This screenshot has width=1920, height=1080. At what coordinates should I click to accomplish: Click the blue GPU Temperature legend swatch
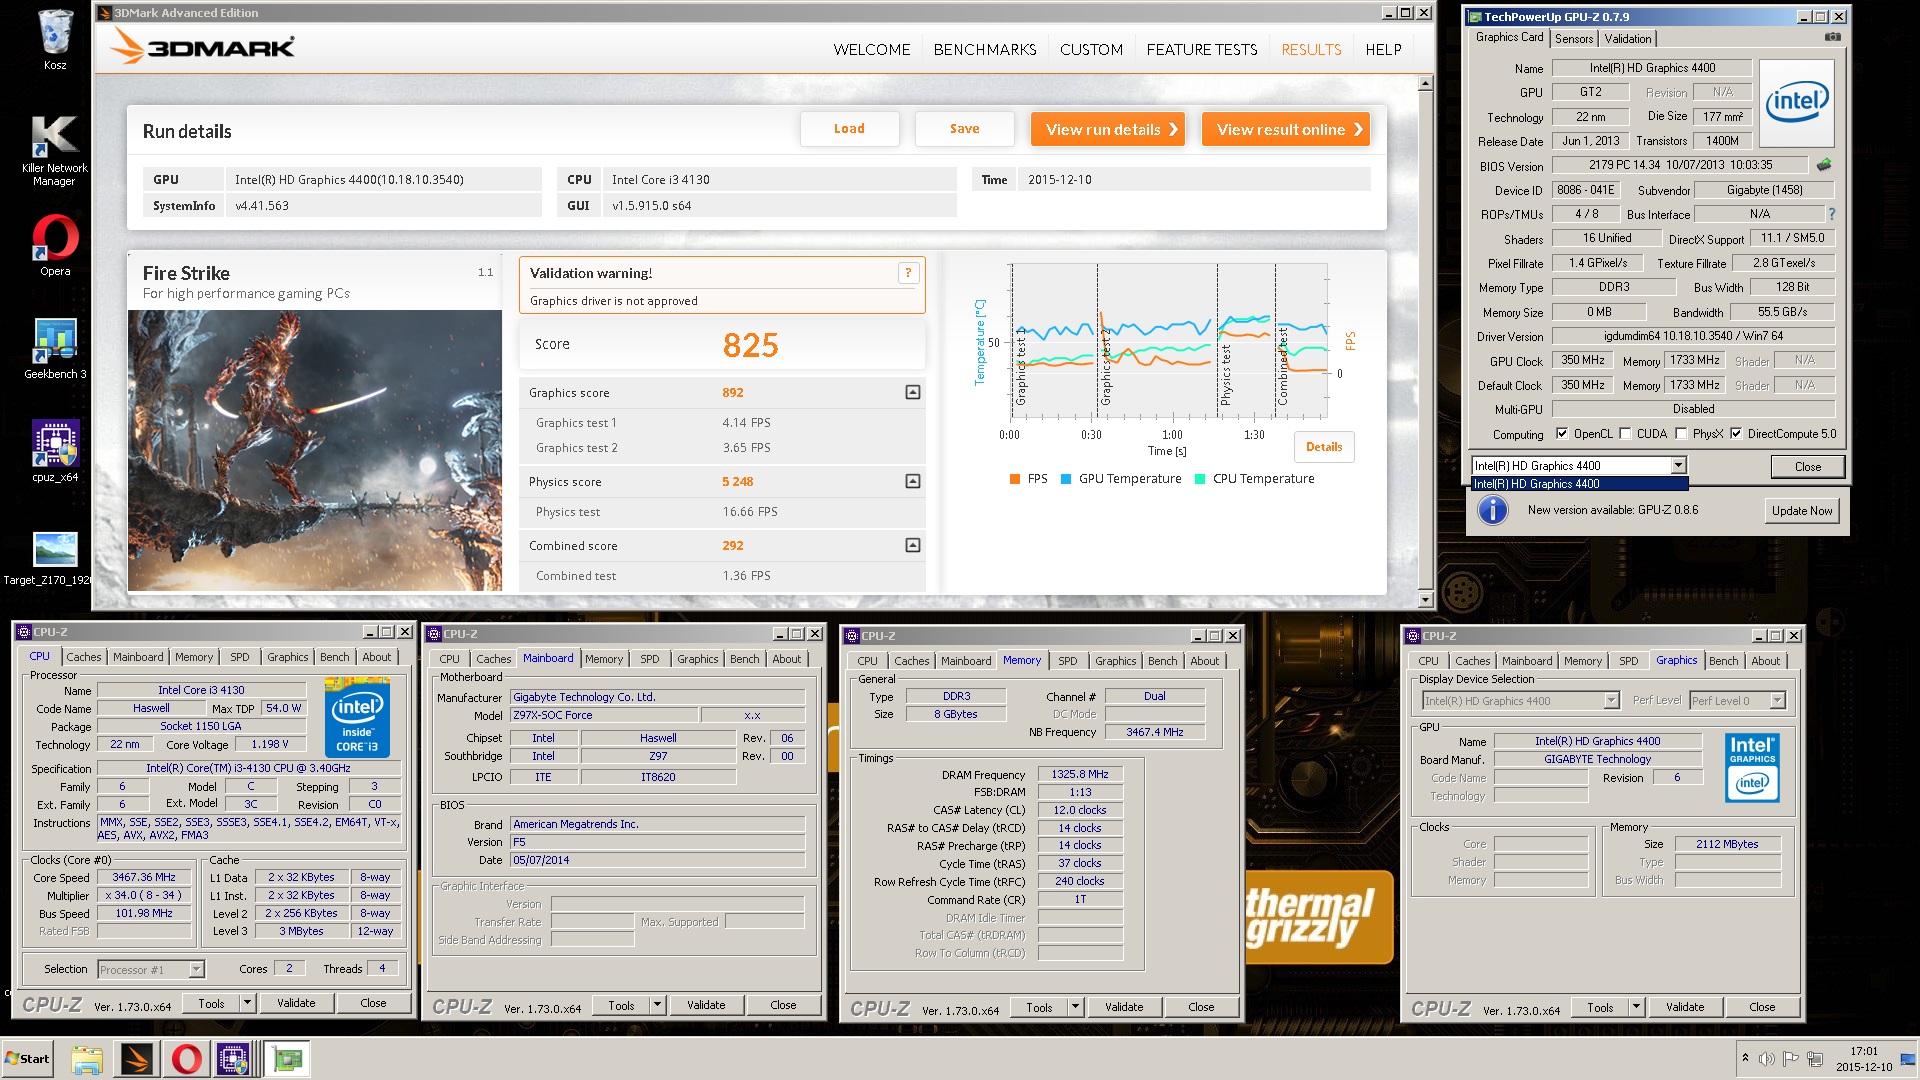(x=1066, y=479)
